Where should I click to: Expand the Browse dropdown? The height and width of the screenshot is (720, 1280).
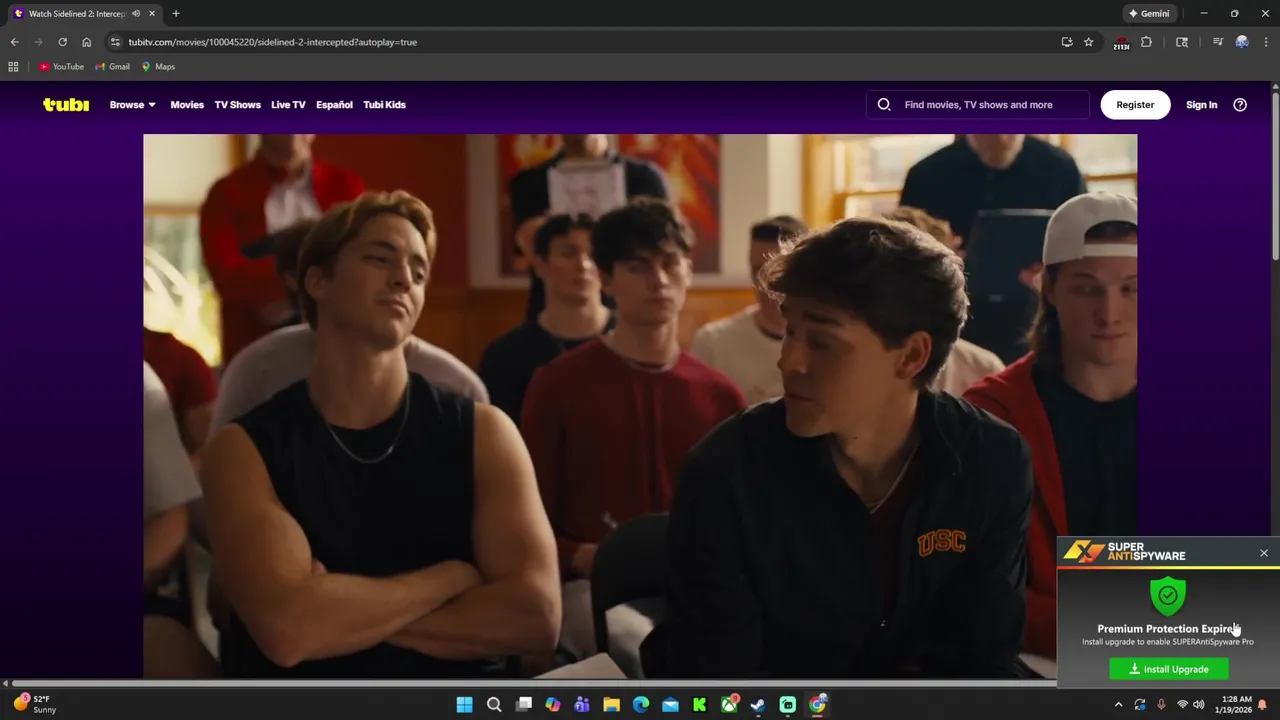132,104
